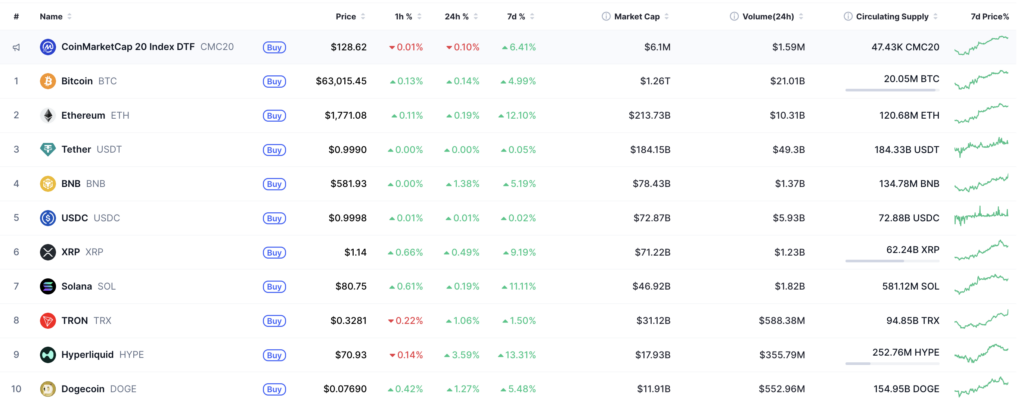This screenshot has height=406, width=1024.
Task: Click the Circulating Supply info icon
Action: [848, 16]
